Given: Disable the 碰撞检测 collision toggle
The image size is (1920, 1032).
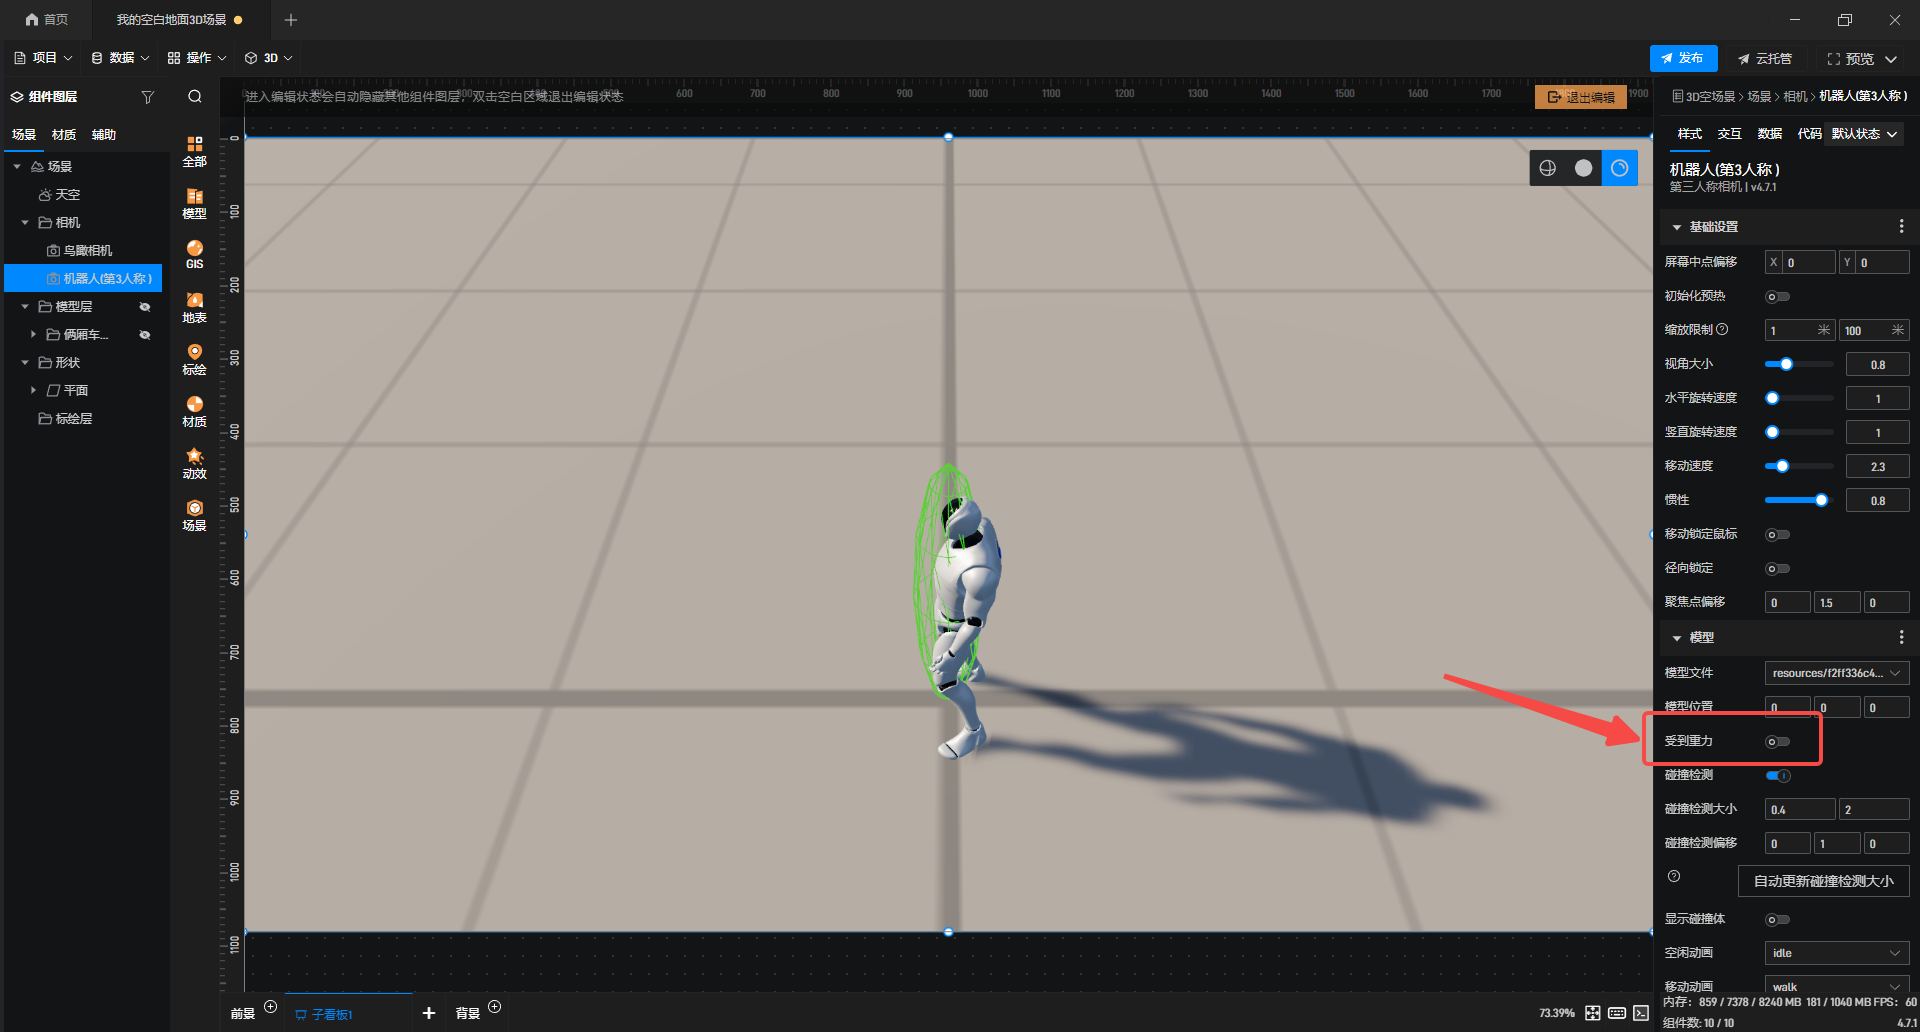Looking at the screenshot, I should 1777,776.
